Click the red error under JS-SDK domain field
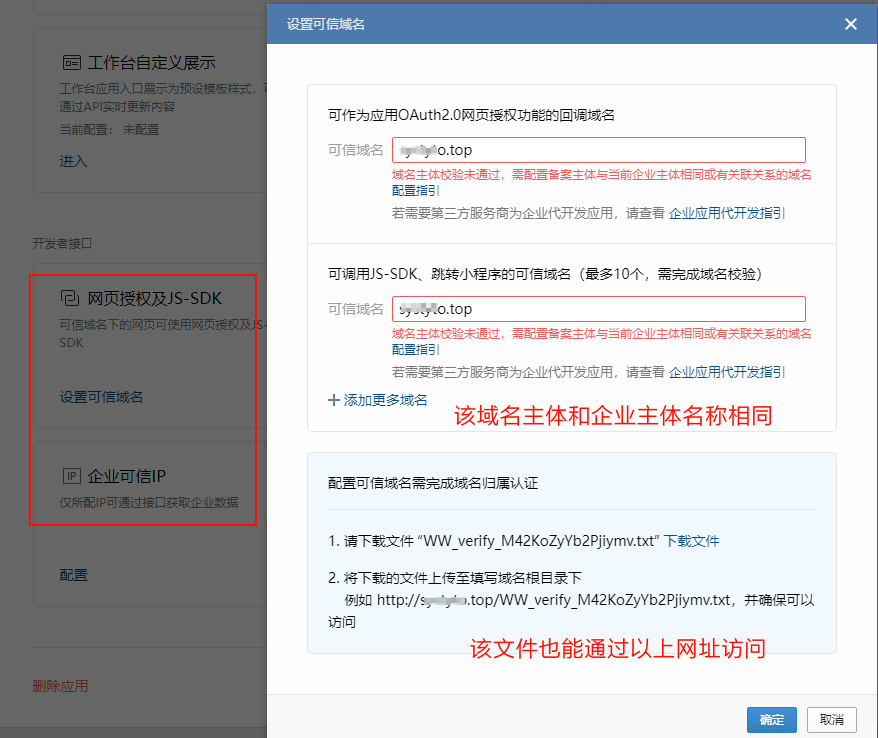878x738 pixels. coord(601,334)
